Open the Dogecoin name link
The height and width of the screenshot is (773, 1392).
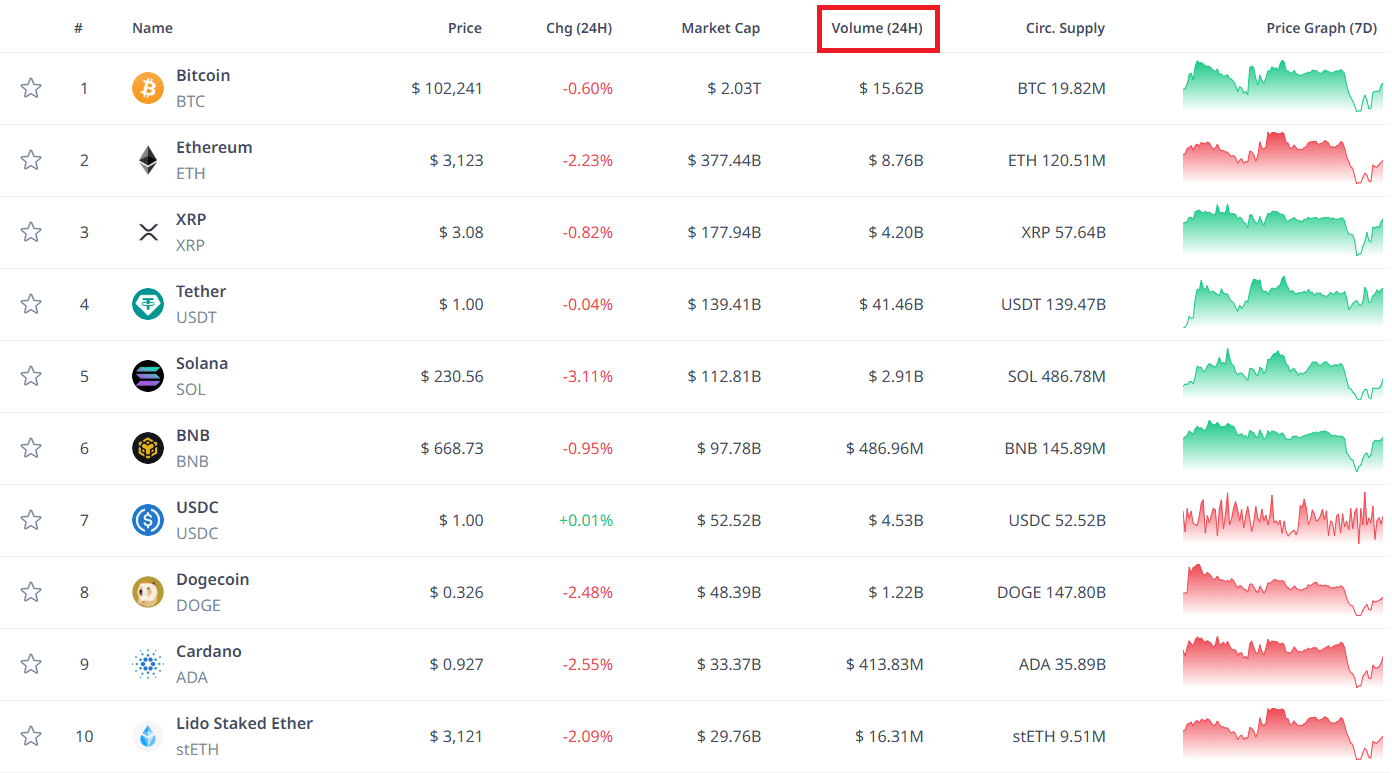pyautogui.click(x=213, y=579)
